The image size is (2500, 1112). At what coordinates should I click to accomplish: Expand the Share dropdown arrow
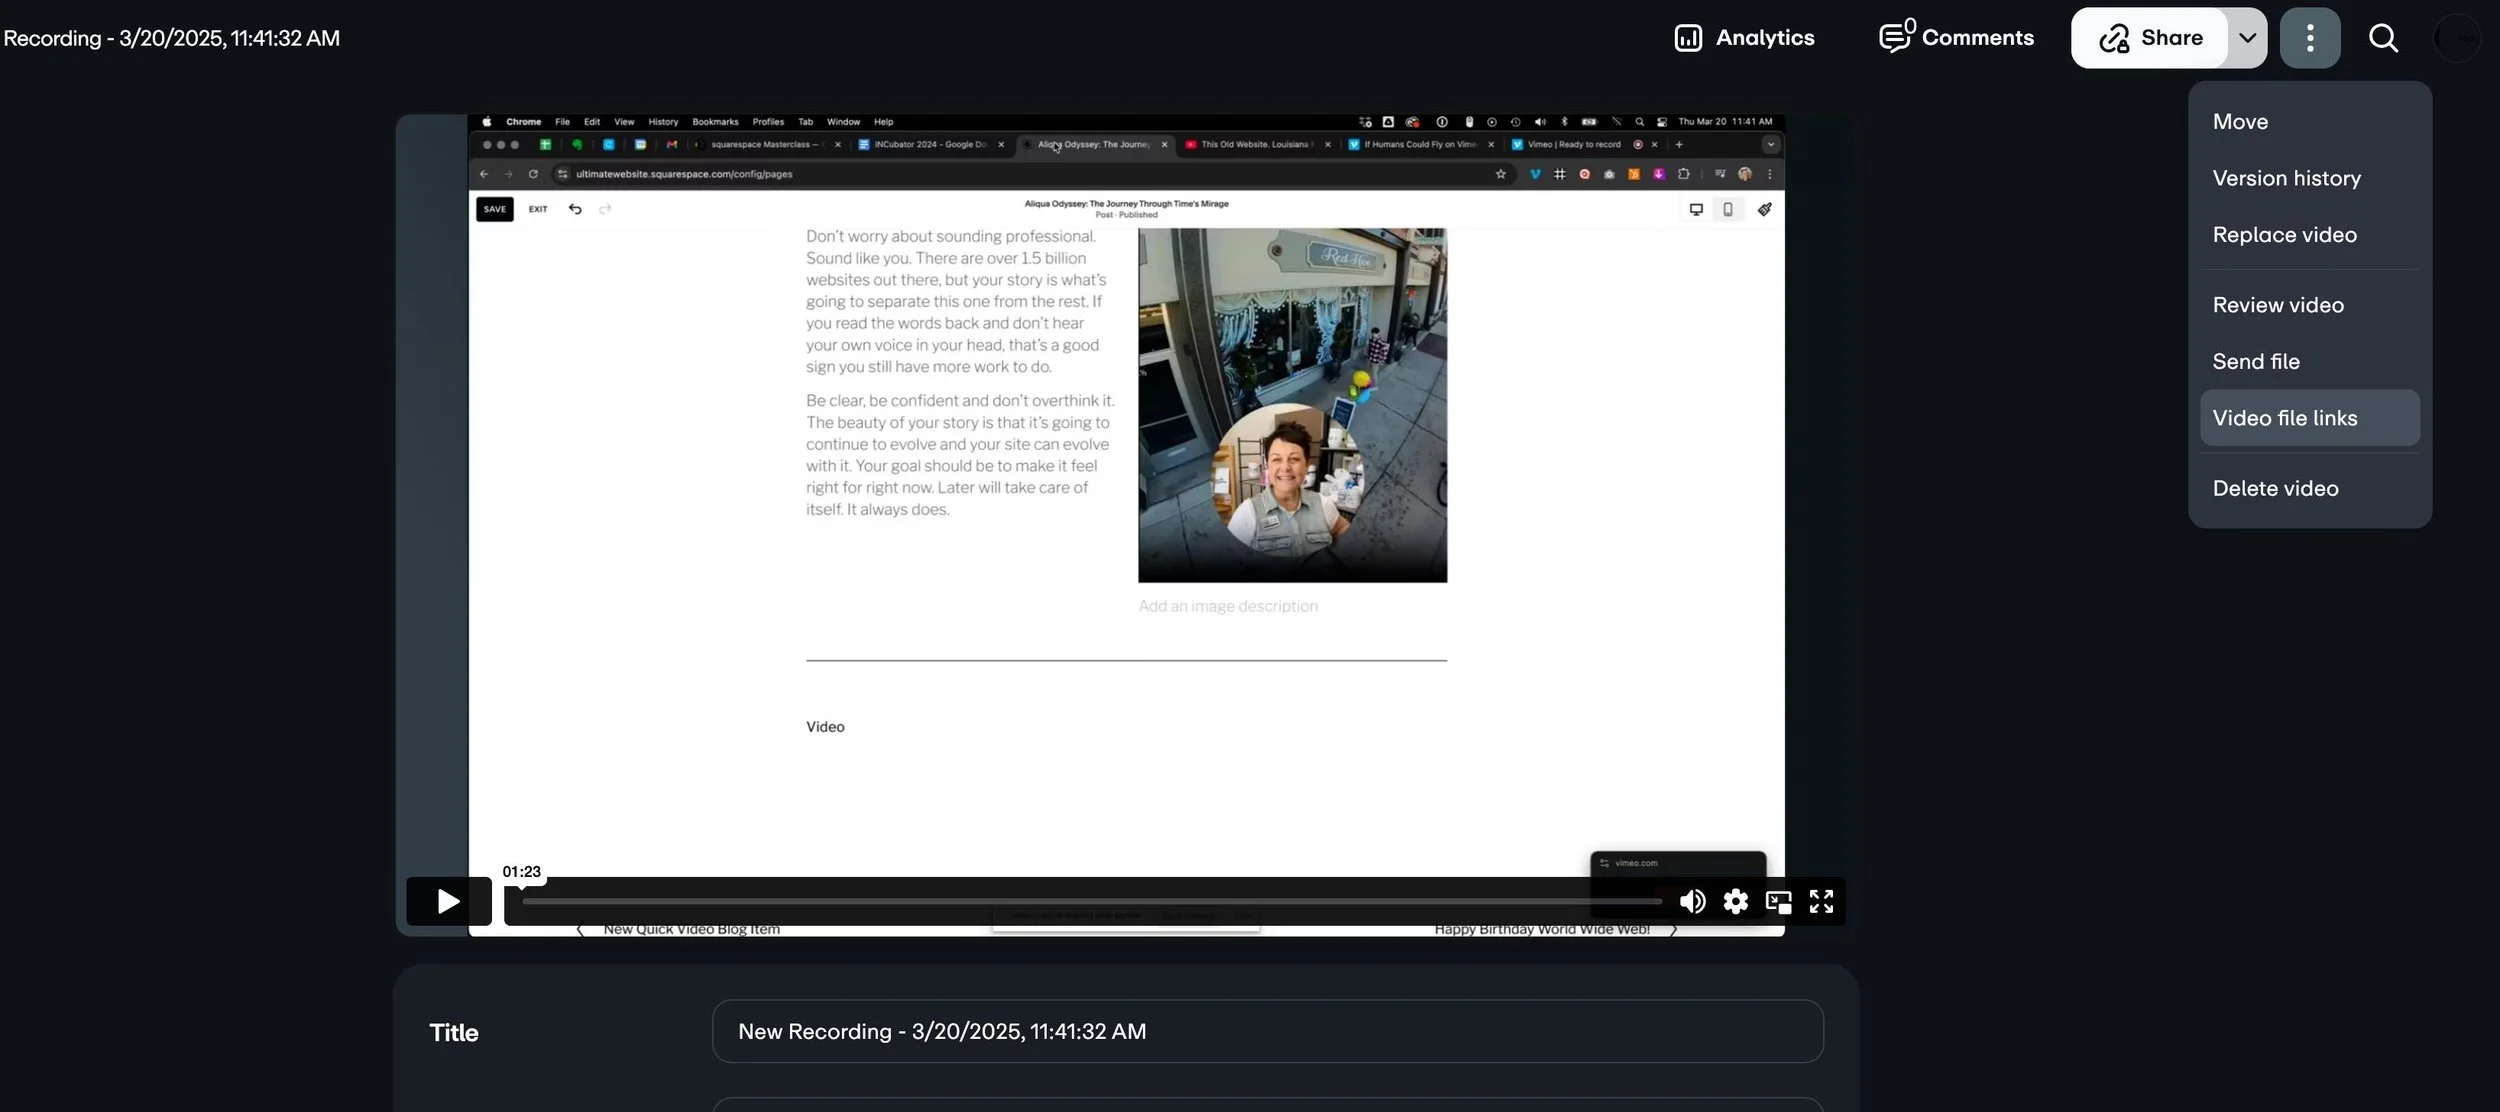(2247, 38)
